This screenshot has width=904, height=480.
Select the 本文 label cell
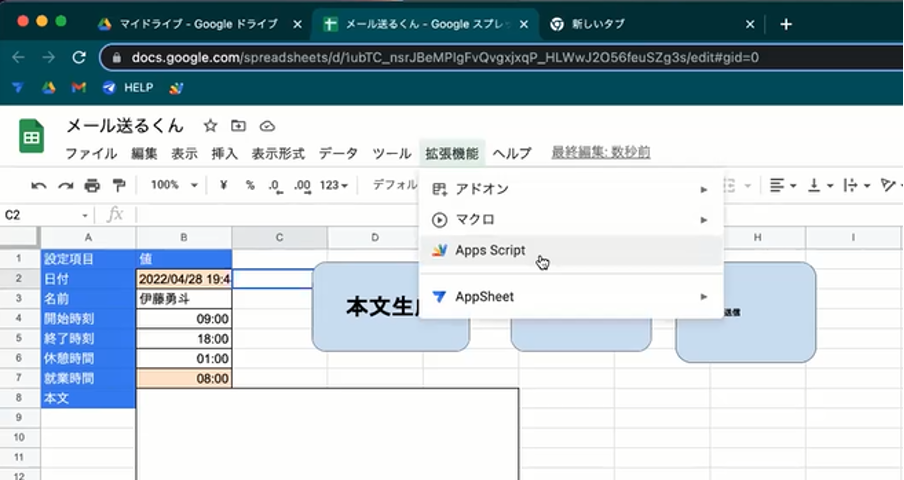pos(88,398)
